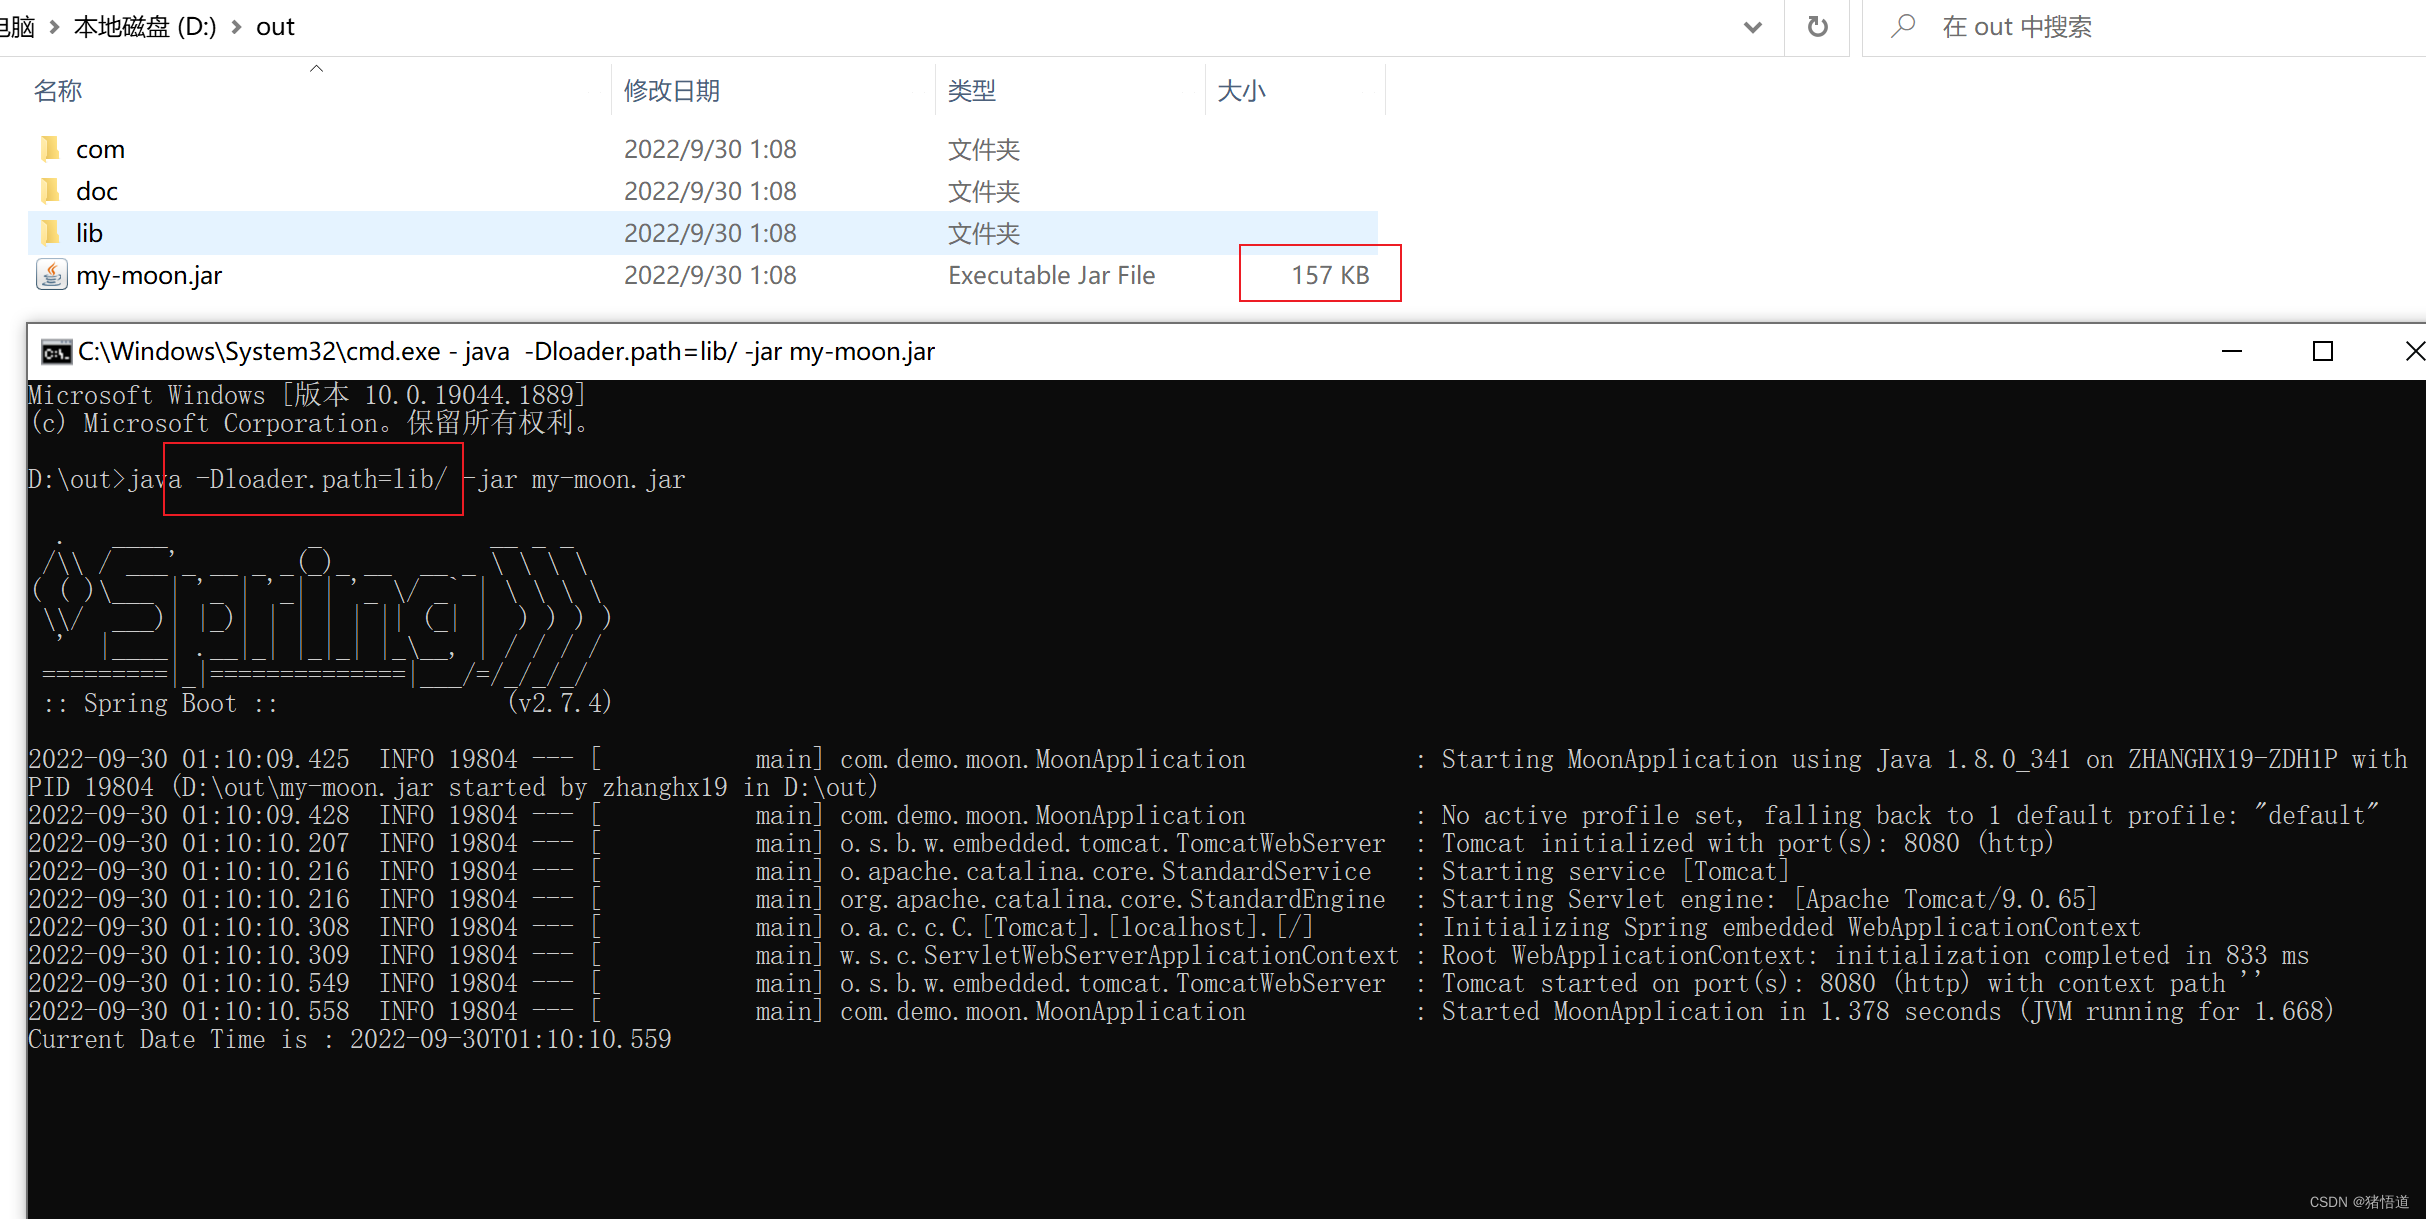Viewport: 2426px width, 1219px height.
Task: Expand the address bar history dropdown
Action: click(1752, 27)
